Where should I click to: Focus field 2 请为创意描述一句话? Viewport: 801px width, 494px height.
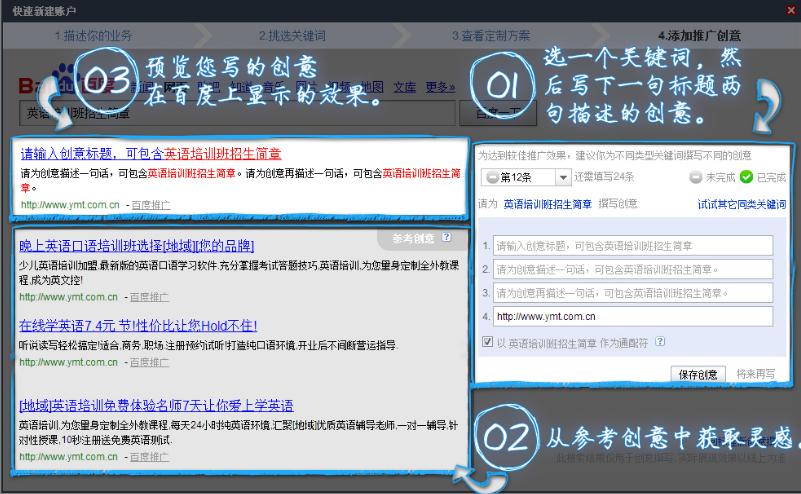coord(633,269)
